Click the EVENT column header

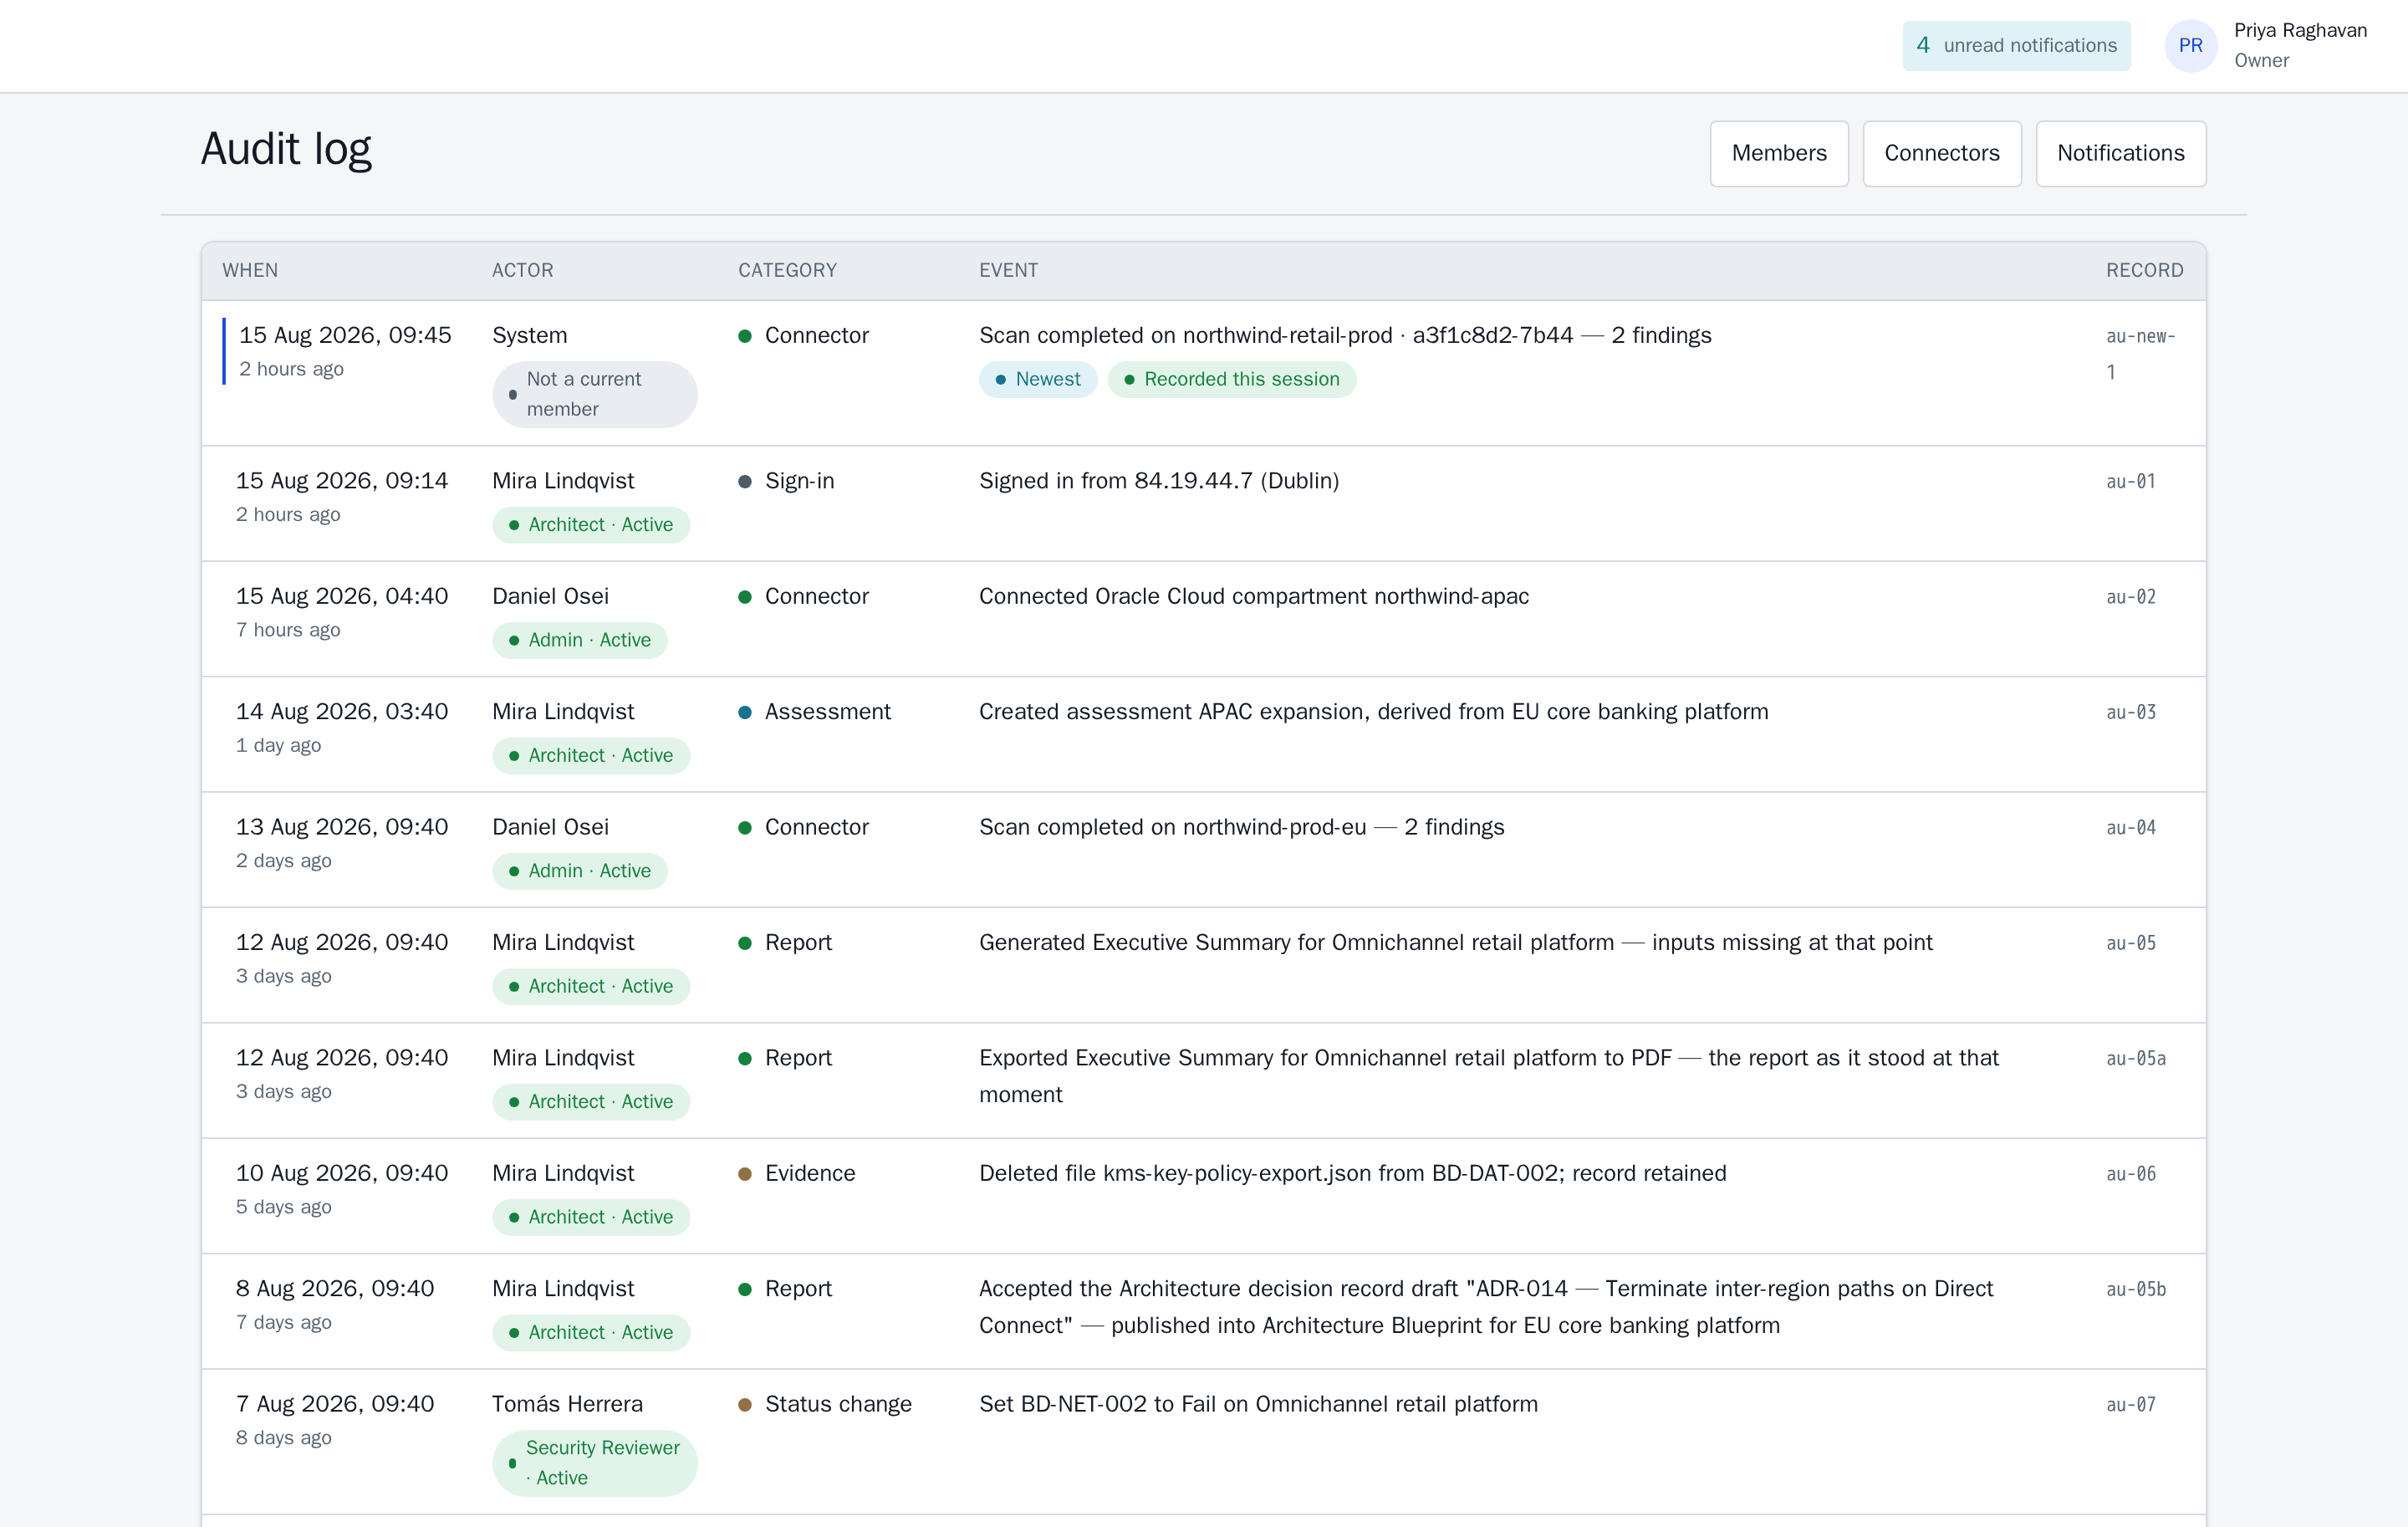1008,270
